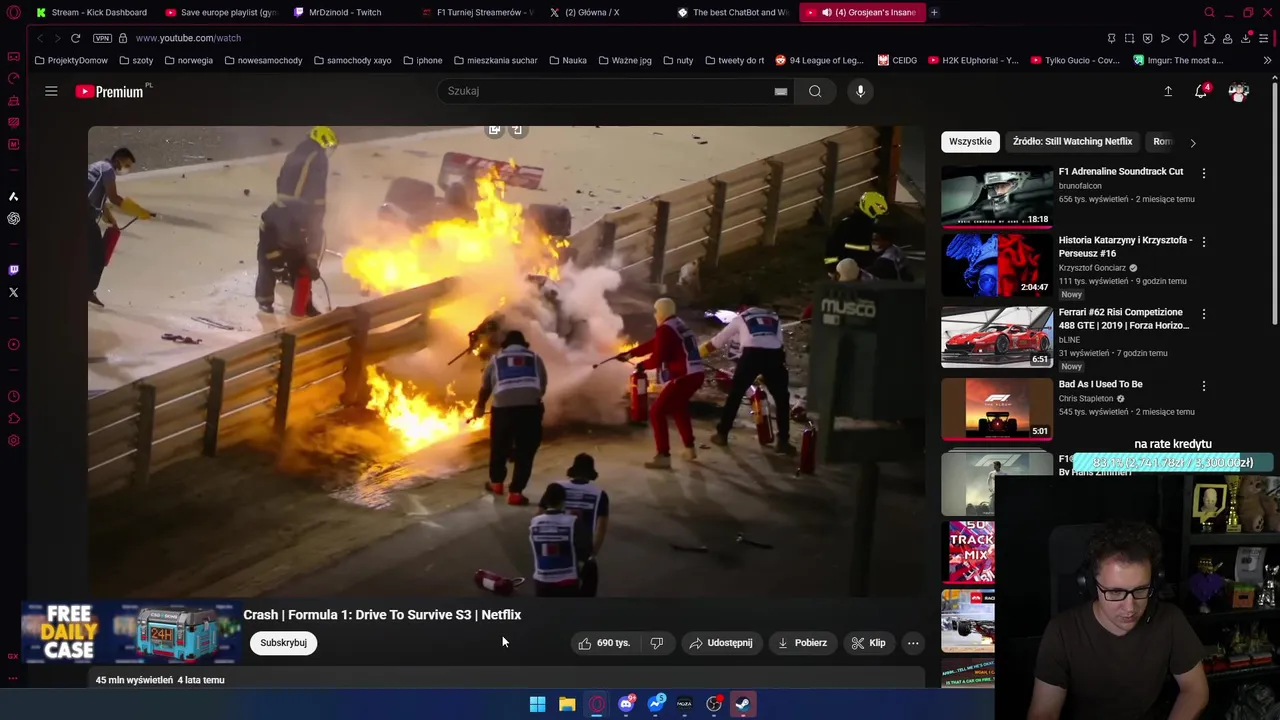This screenshot has height=720, width=1280.
Task: Click the heart icon in the address bar
Action: pyautogui.click(x=1183, y=38)
